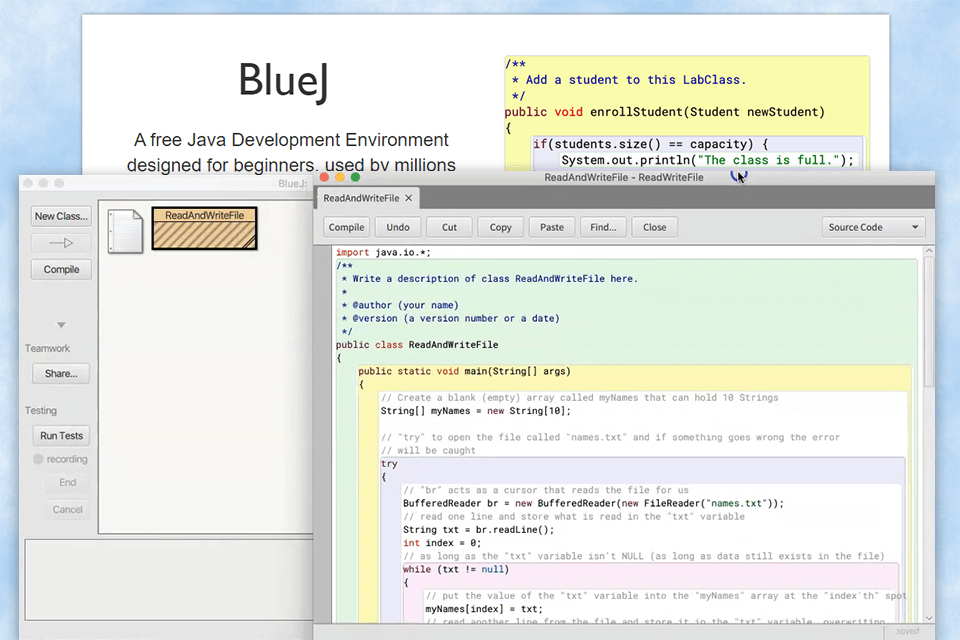Click the Testing section label

click(41, 410)
